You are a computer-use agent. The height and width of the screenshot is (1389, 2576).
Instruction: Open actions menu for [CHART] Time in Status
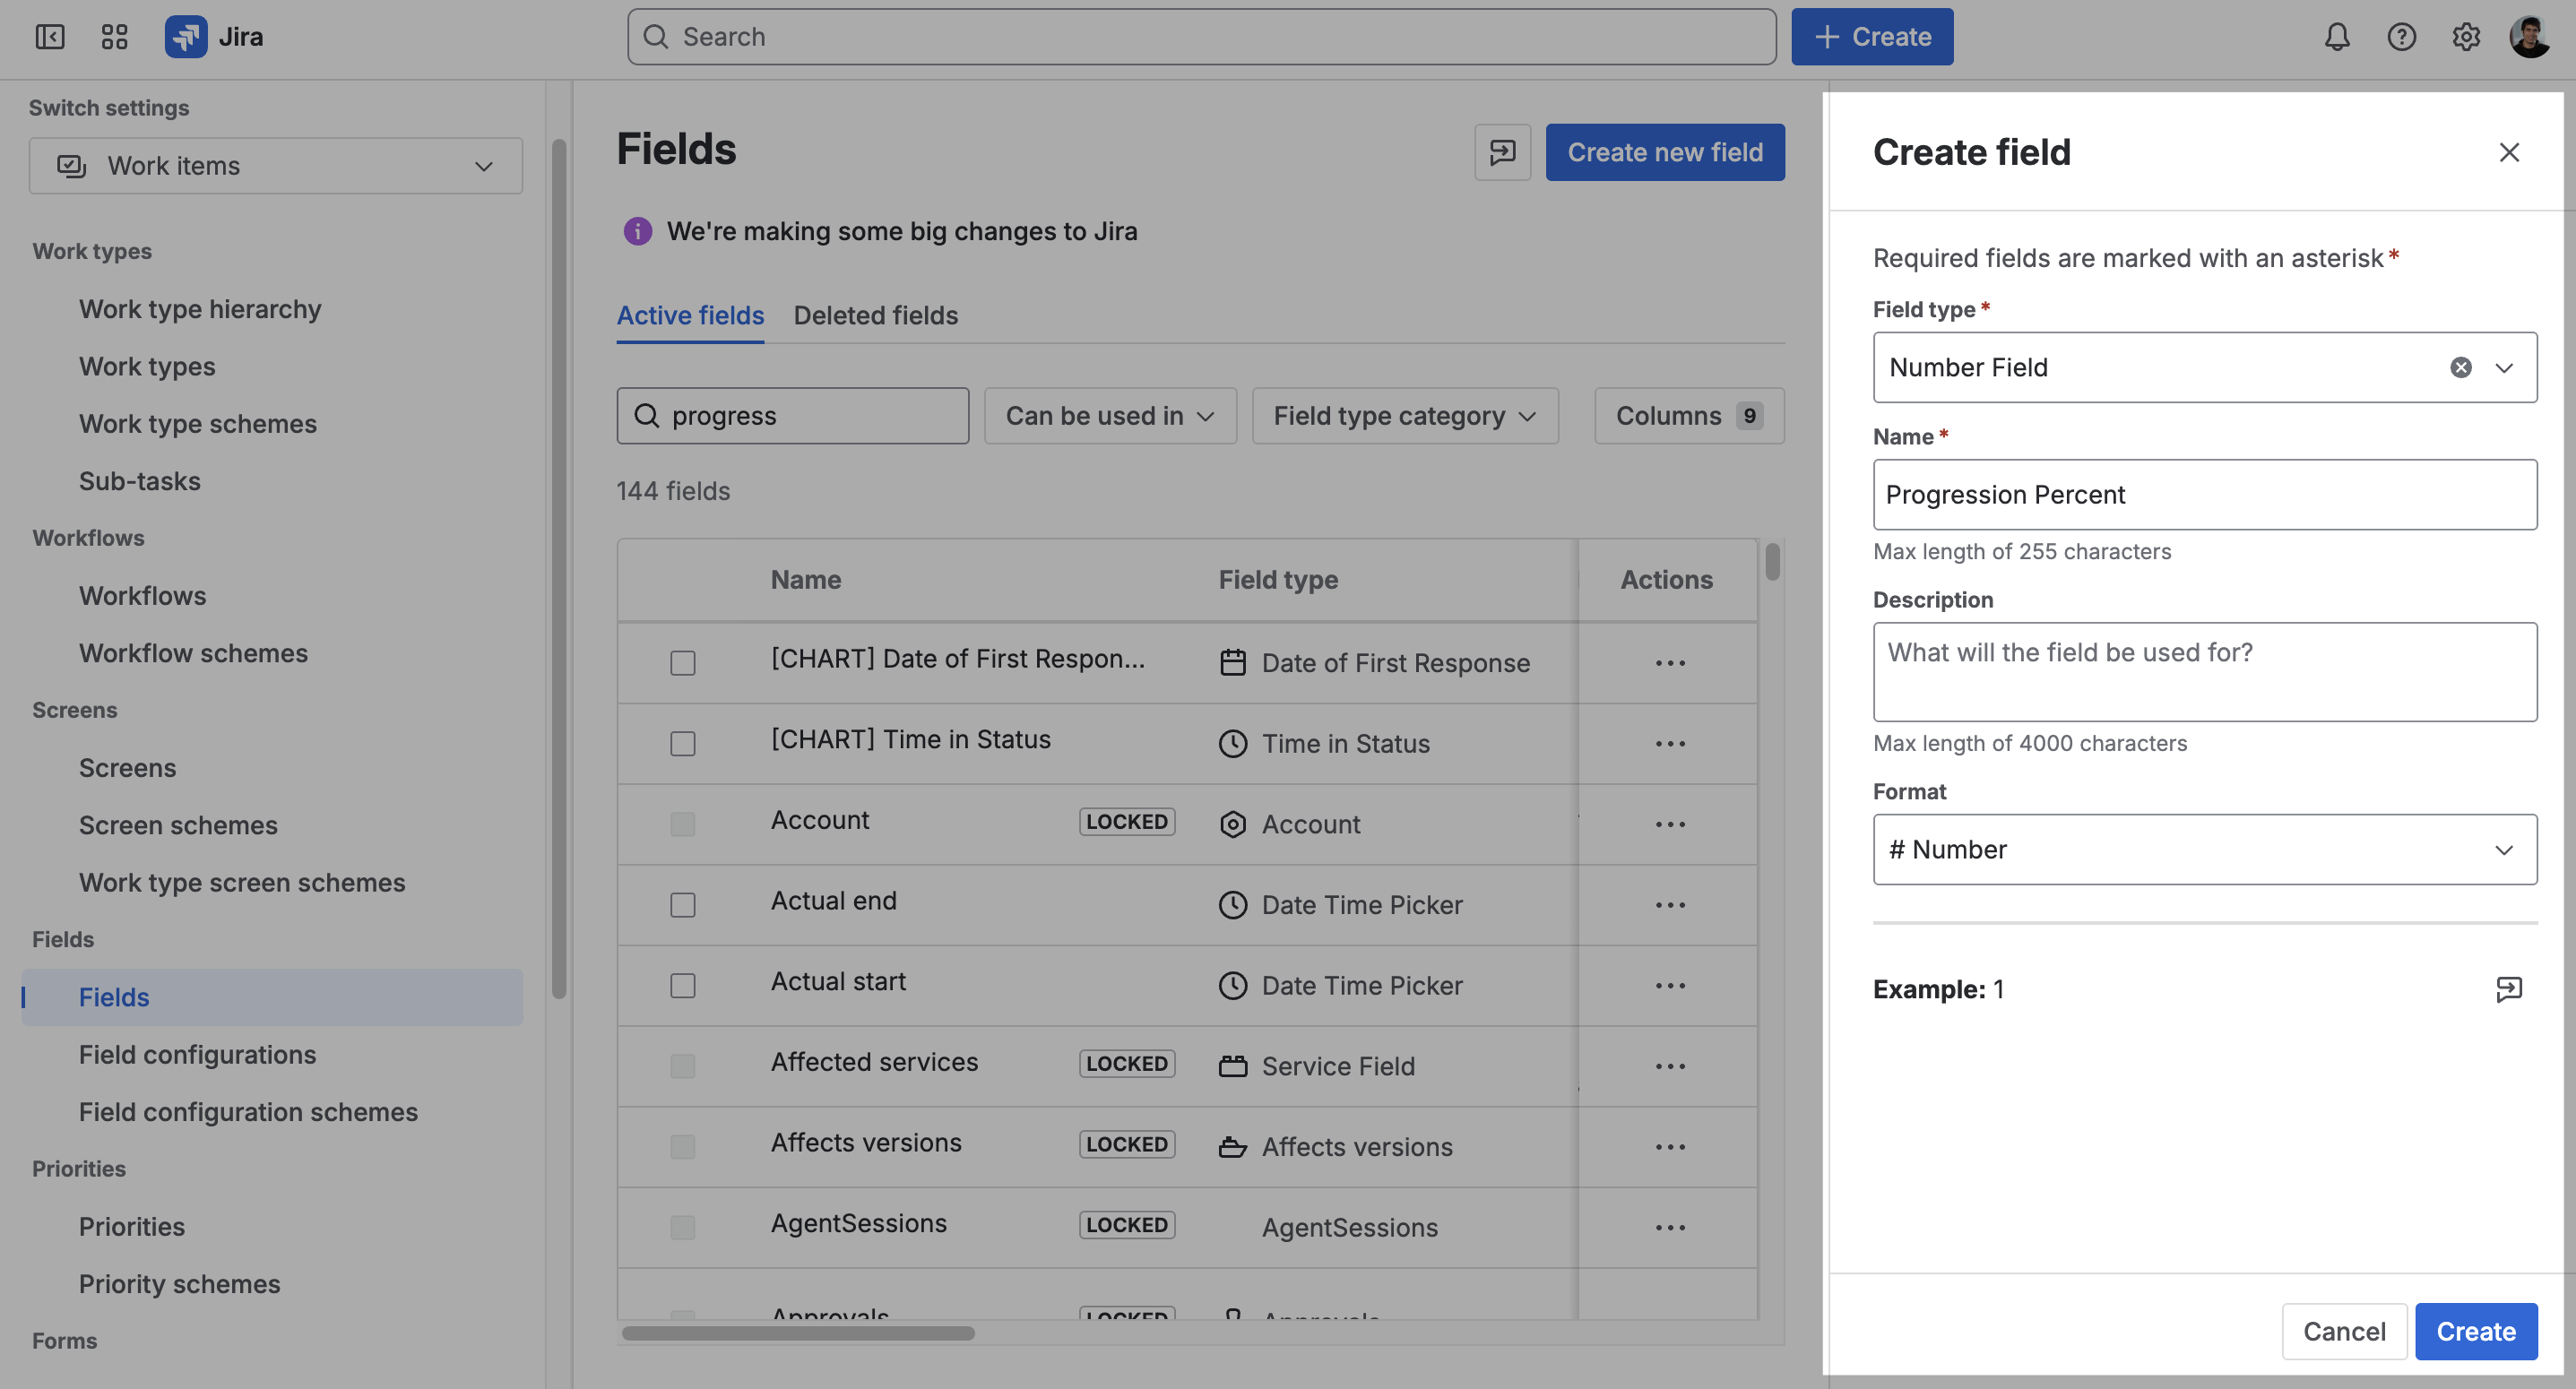pos(1669,744)
